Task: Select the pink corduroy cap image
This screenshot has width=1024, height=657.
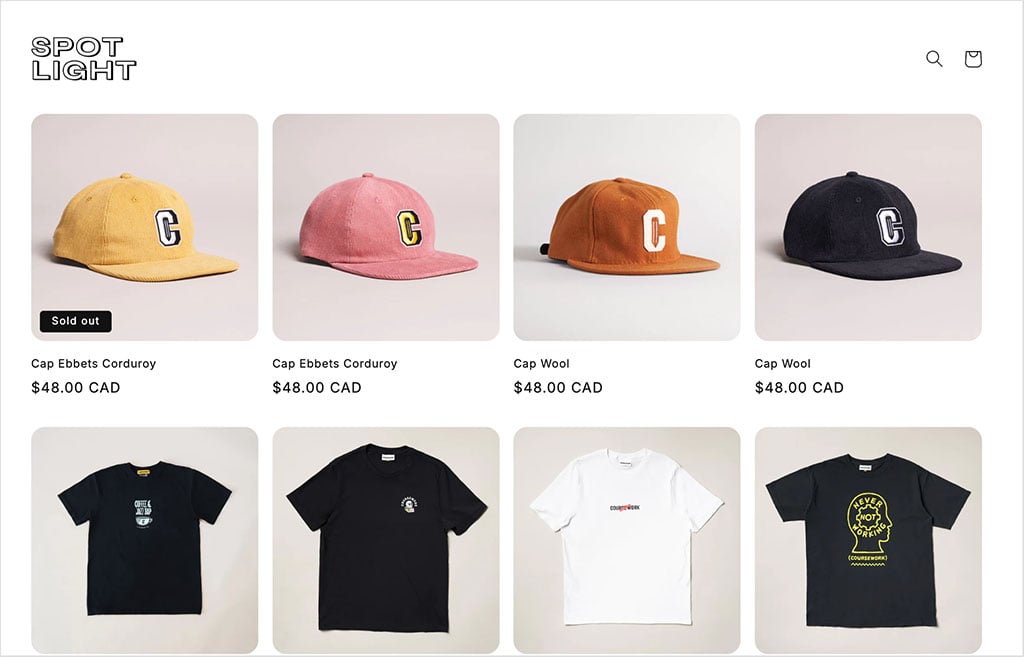Action: pyautogui.click(x=386, y=227)
